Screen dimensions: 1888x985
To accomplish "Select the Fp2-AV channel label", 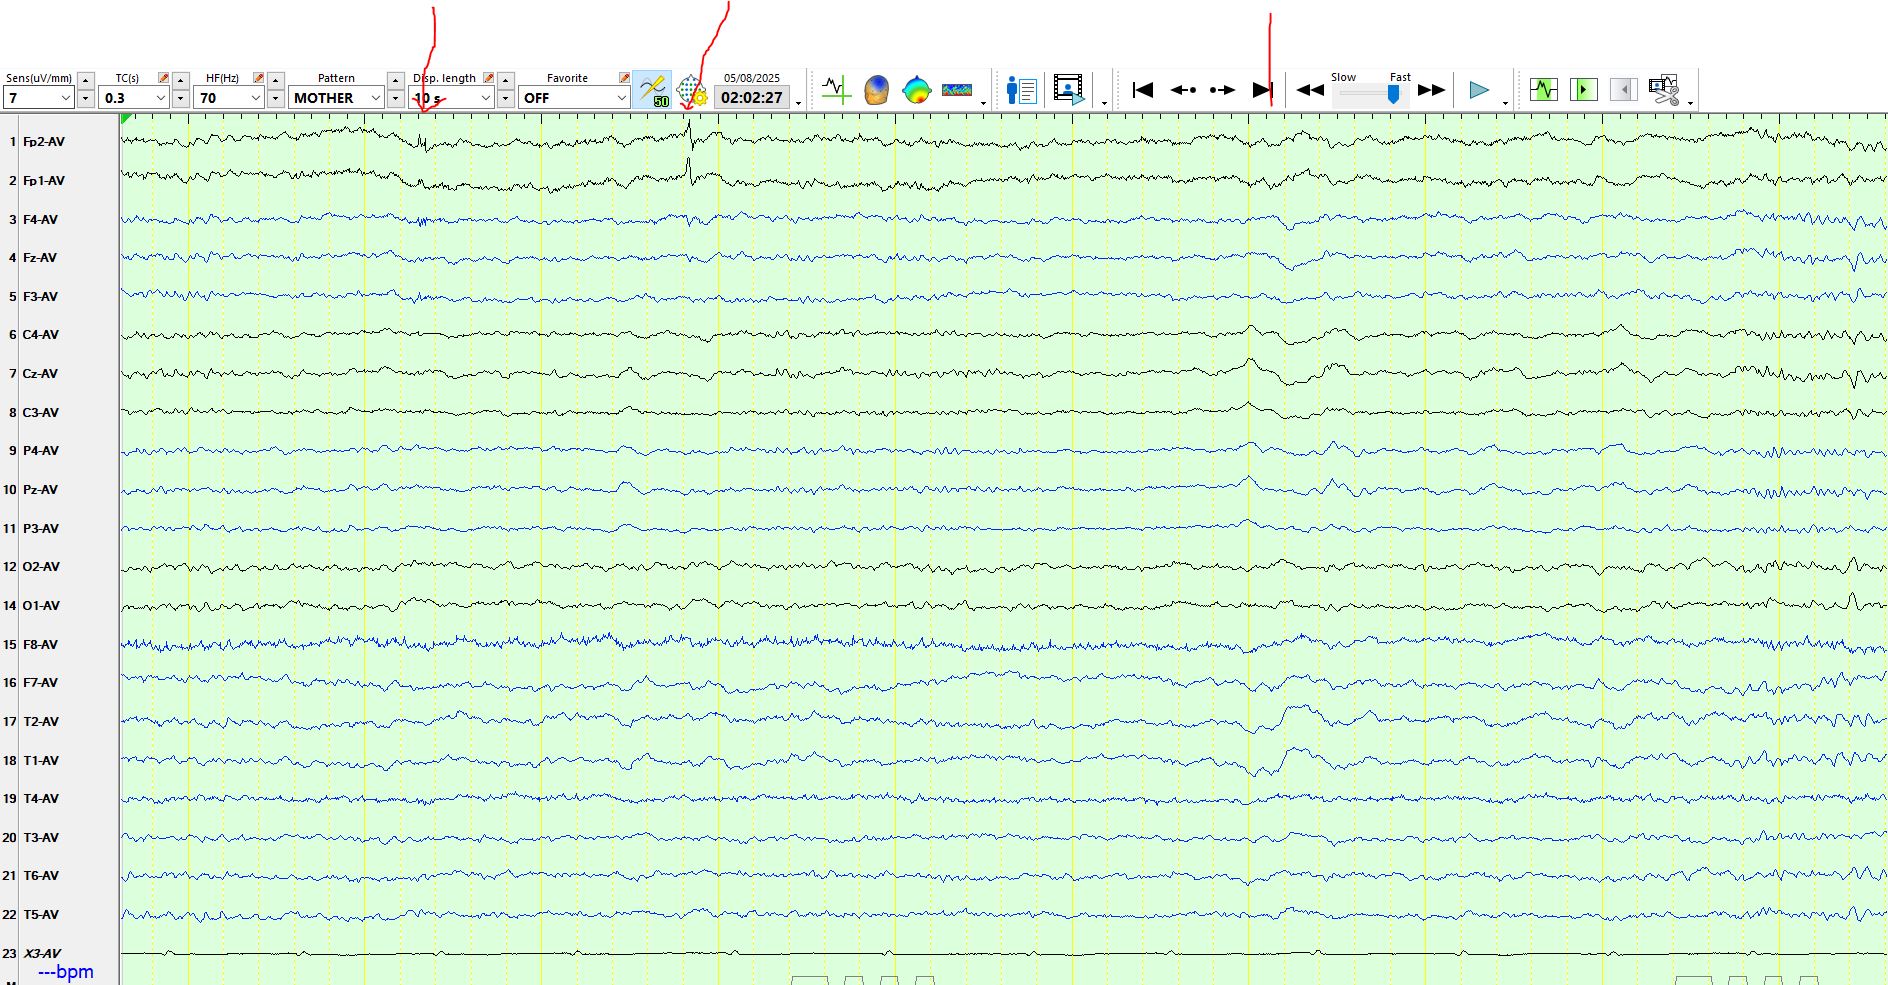I will coord(44,142).
